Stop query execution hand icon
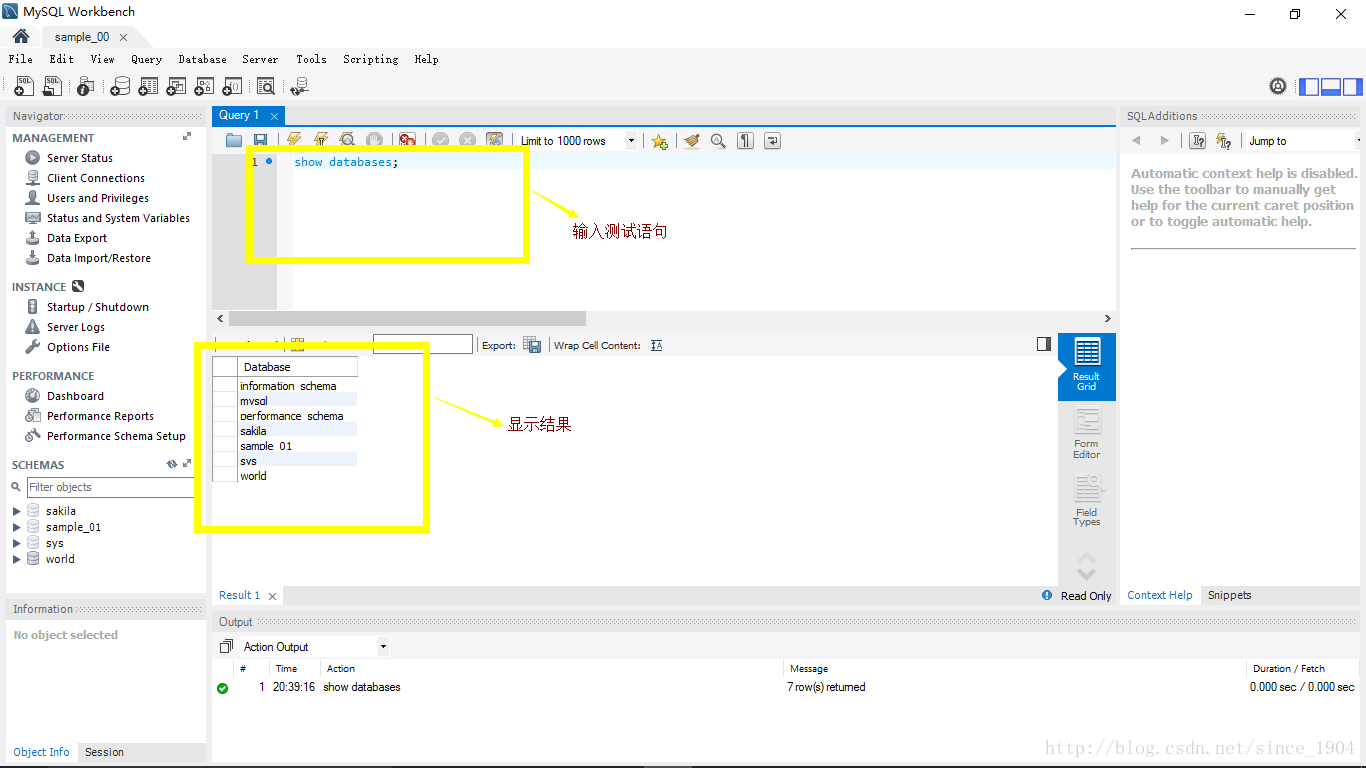The width and height of the screenshot is (1366, 768). point(374,141)
